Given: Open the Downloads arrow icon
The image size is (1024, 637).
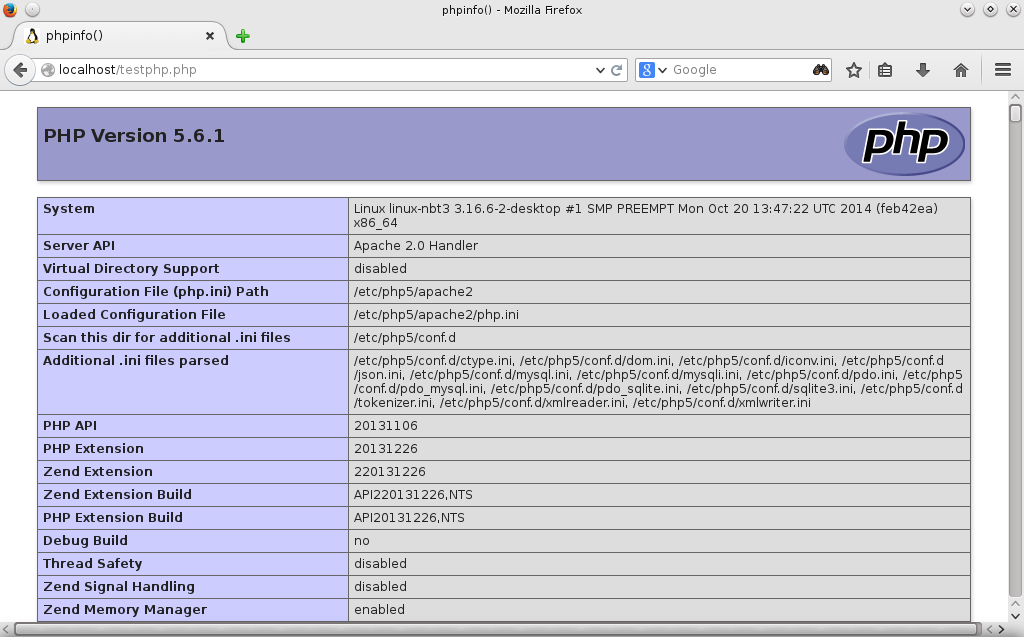Looking at the screenshot, I should coord(923,70).
